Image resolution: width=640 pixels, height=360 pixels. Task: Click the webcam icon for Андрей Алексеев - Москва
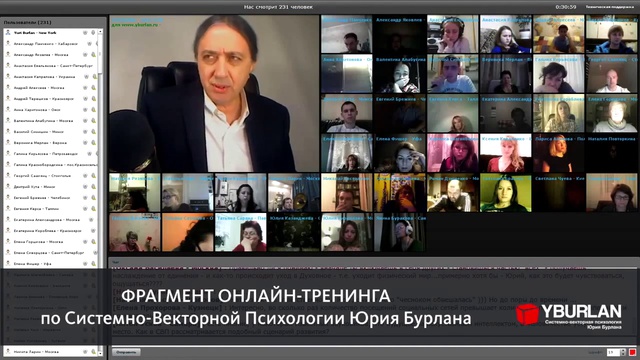pos(85,88)
